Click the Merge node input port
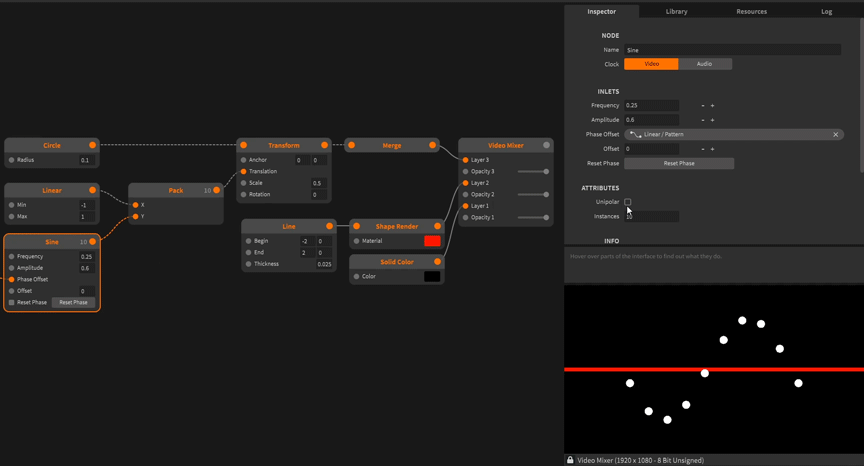The image size is (864, 466). [x=352, y=145]
